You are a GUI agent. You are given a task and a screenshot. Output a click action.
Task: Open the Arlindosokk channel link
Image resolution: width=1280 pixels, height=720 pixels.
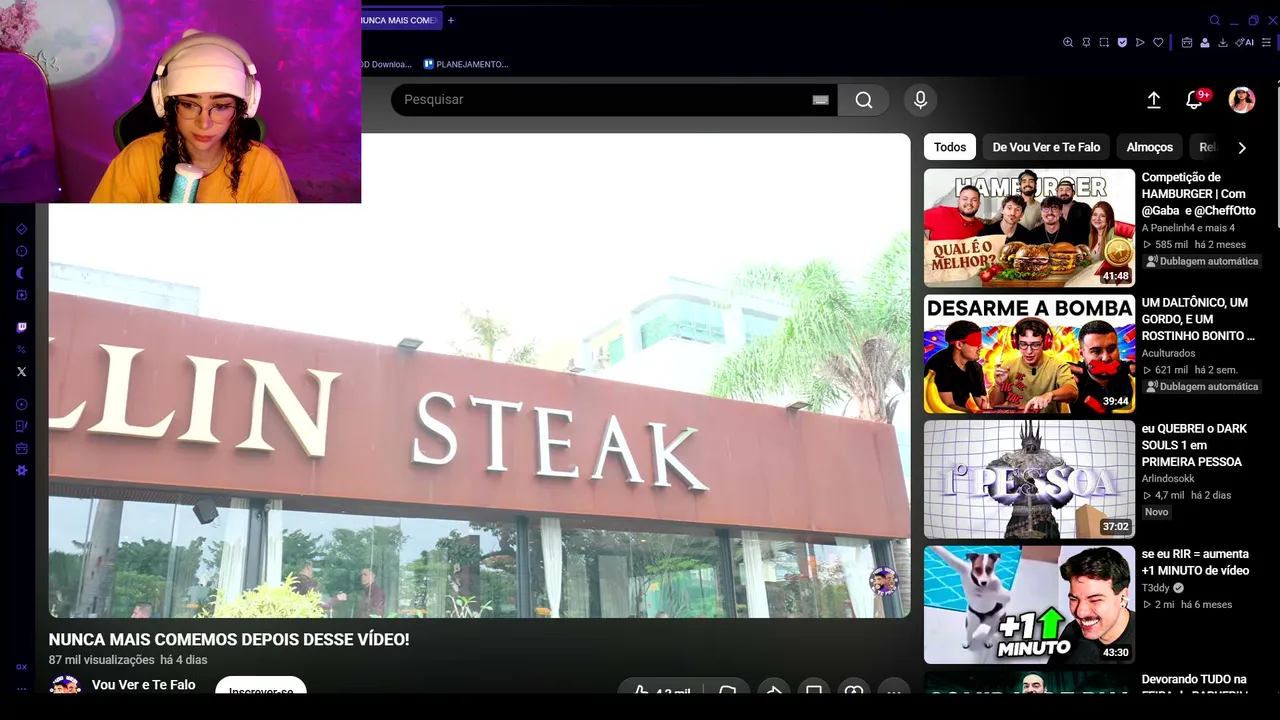(x=1168, y=479)
